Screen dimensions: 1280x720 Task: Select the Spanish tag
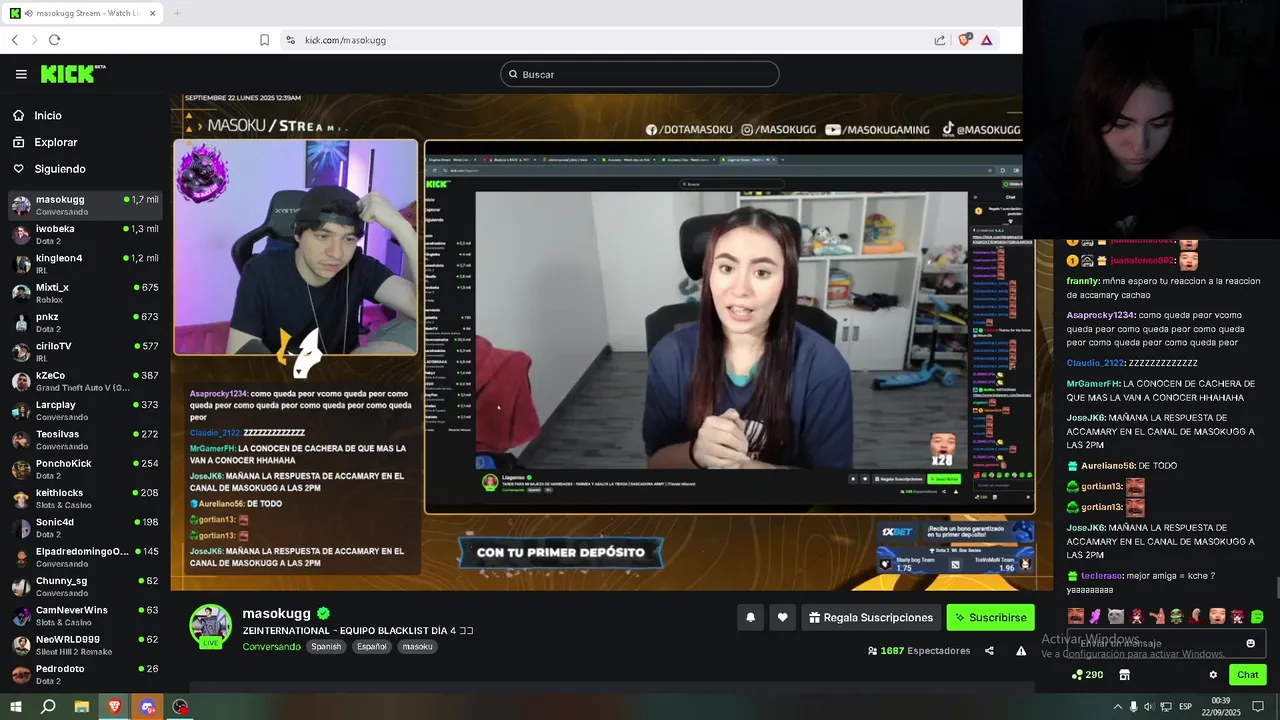(326, 647)
